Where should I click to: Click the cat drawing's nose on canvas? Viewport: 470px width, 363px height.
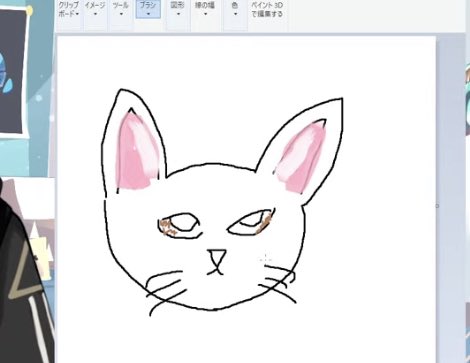[x=217, y=258]
